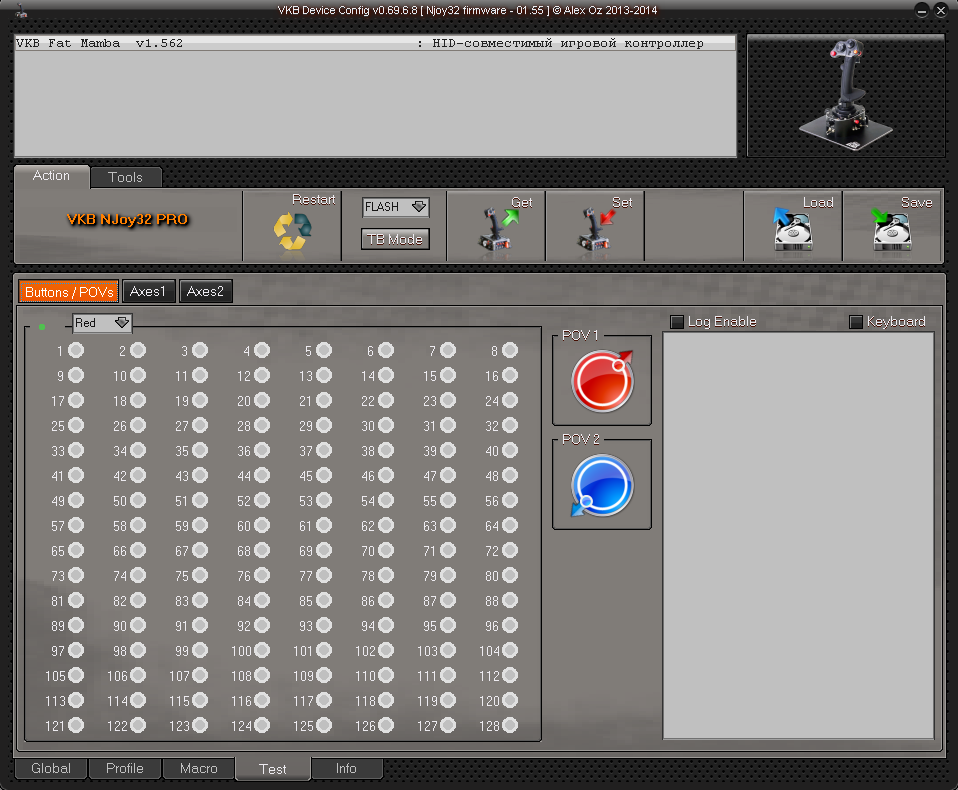The width and height of the screenshot is (958, 790).
Task: Click button 100 indicator LED
Action: point(262,651)
